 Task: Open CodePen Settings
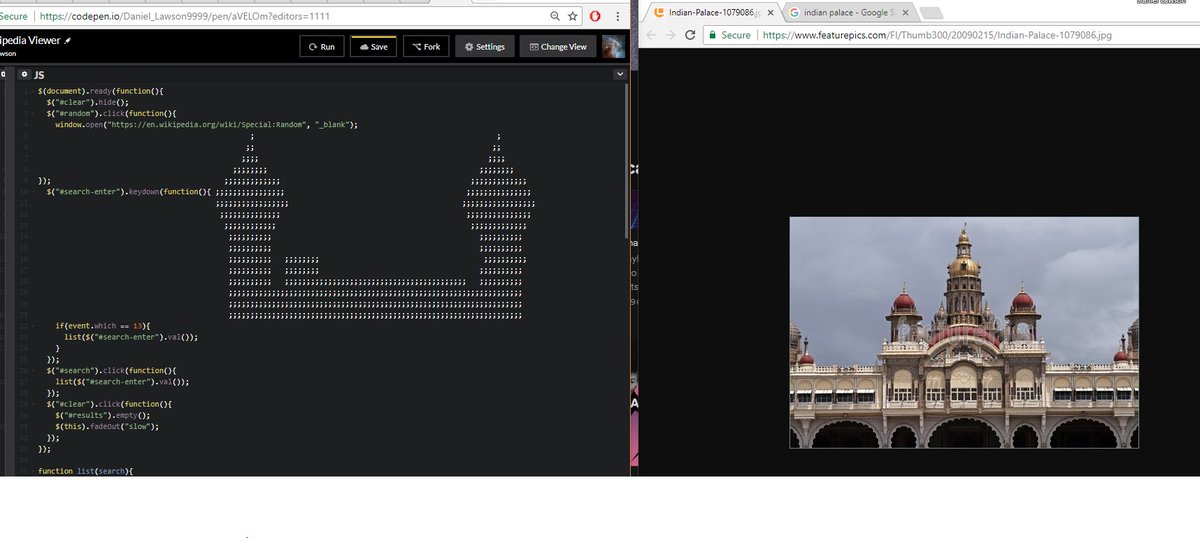click(485, 47)
